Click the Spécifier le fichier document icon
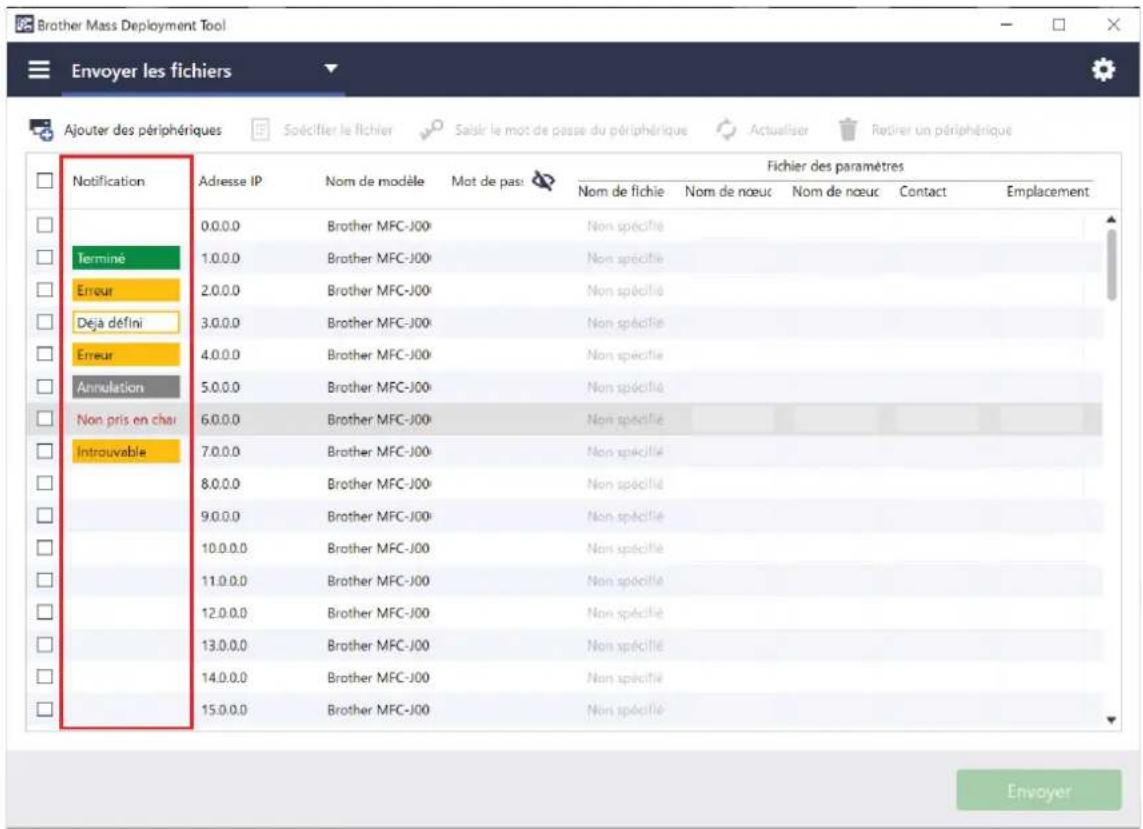The width and height of the screenshot is (1143, 829). (x=260, y=130)
